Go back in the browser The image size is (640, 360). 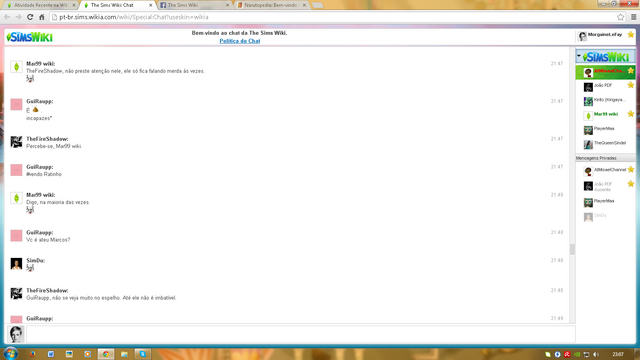[7, 17]
